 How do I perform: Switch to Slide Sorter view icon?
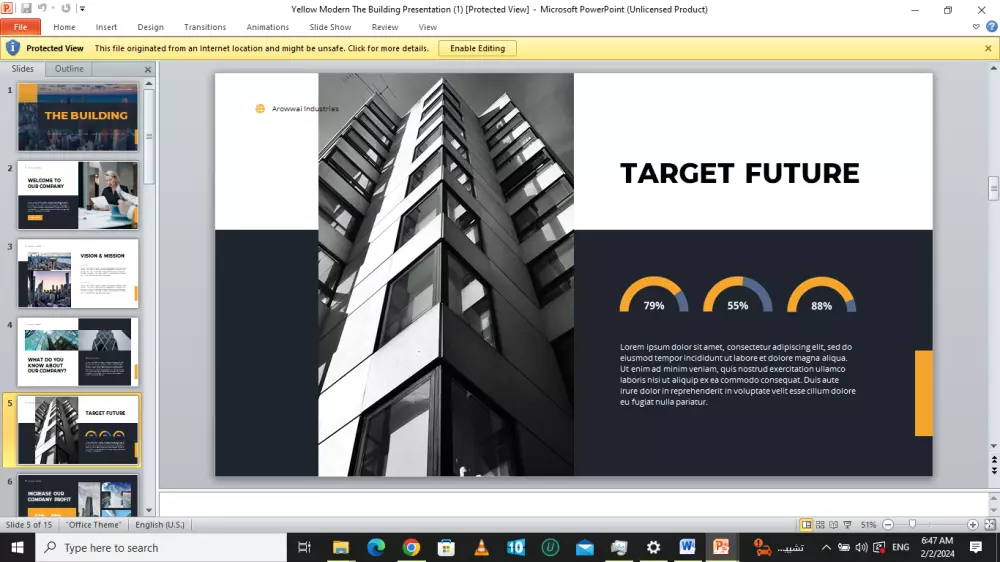coord(820,524)
